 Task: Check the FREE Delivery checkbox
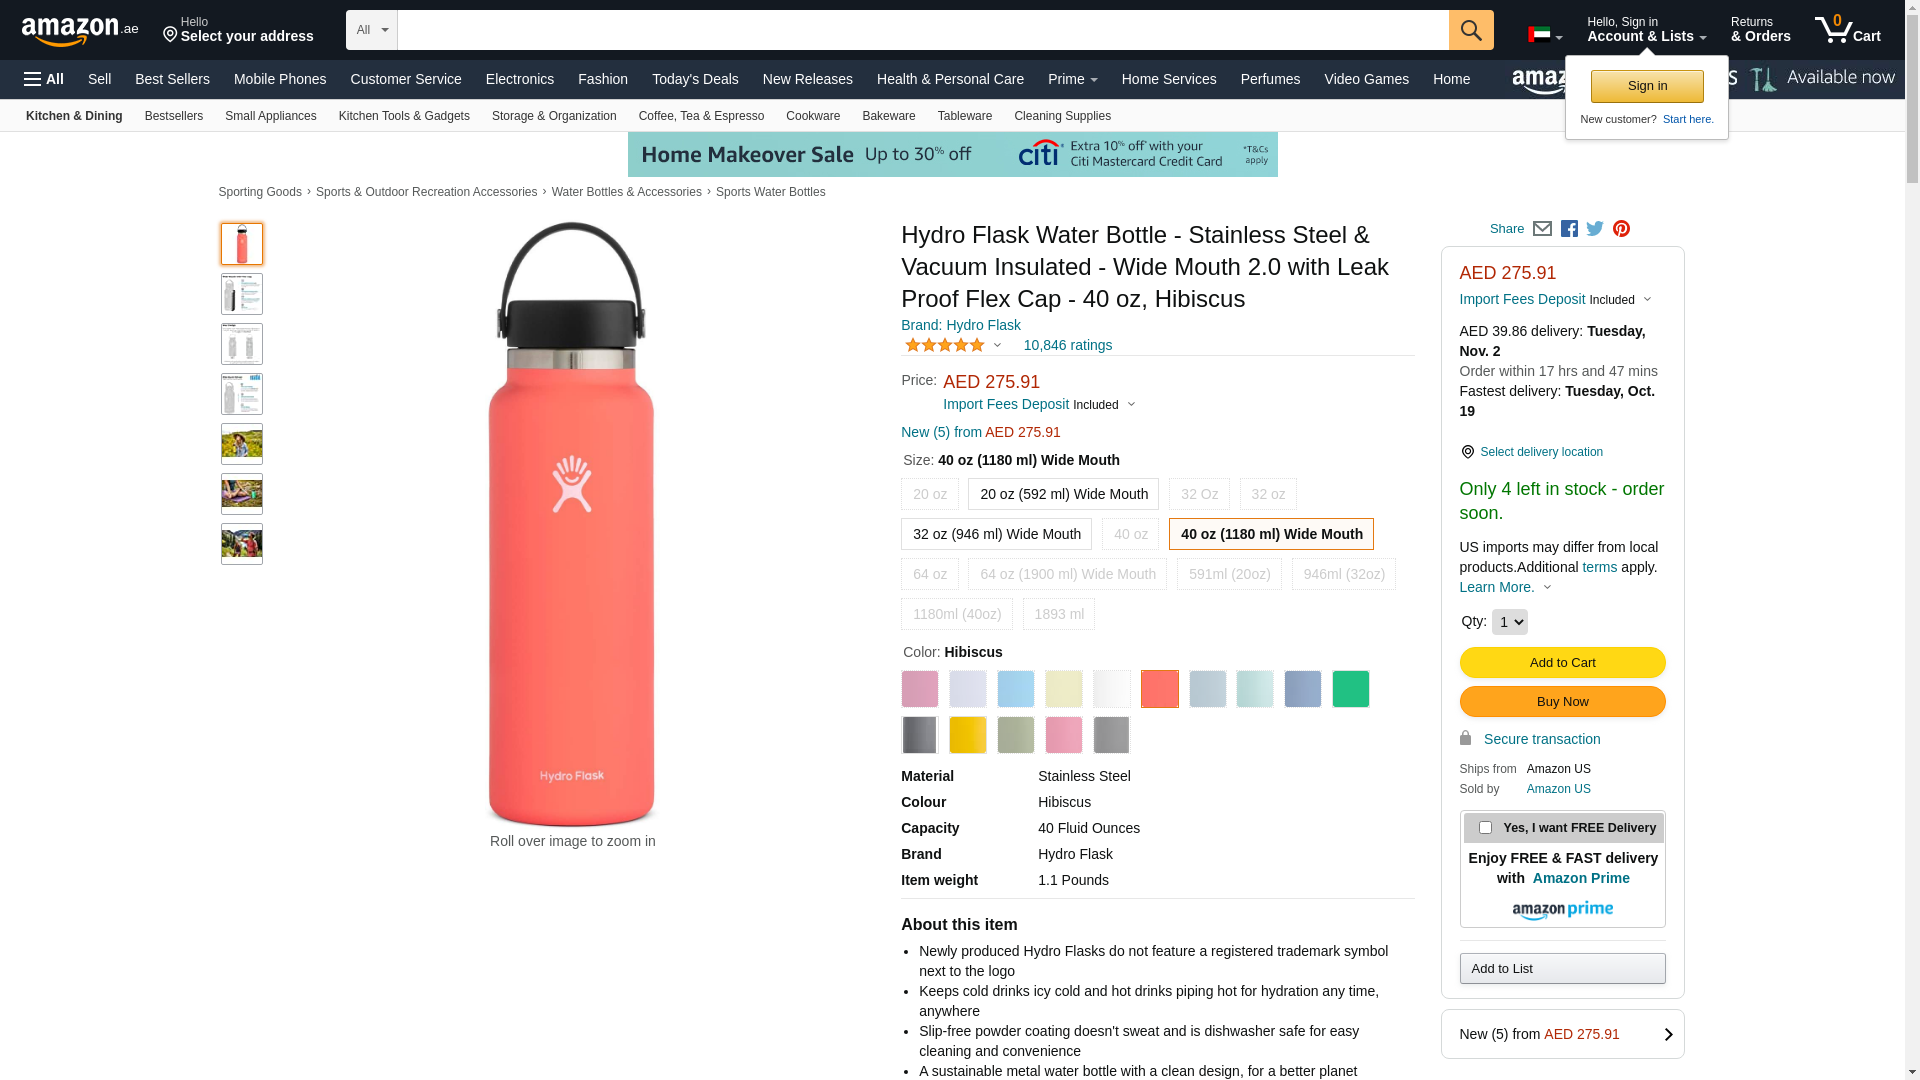(1485, 828)
